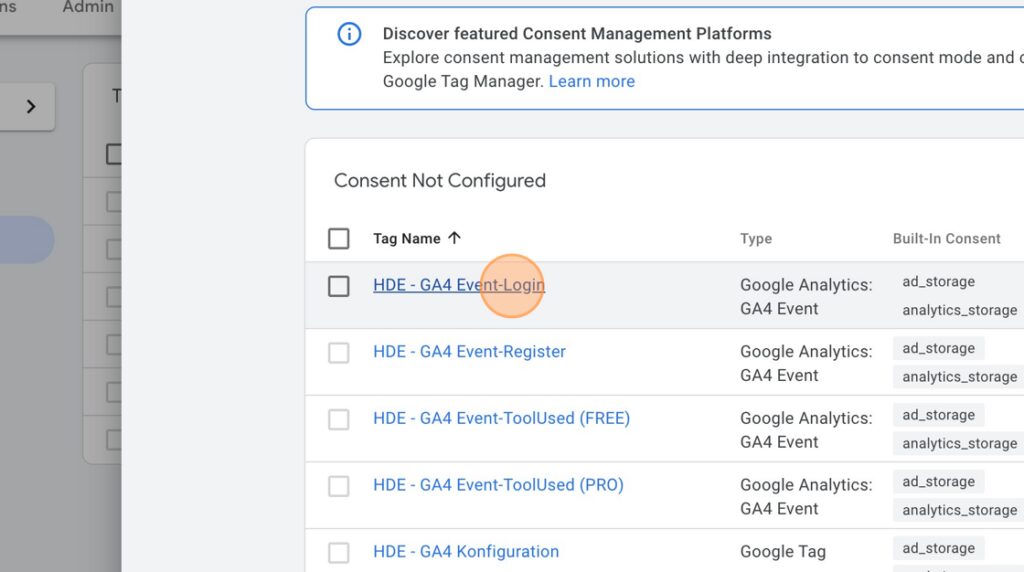Click analytics_storage chip in Event-Login row
This screenshot has width=1024, height=572.
tap(959, 310)
